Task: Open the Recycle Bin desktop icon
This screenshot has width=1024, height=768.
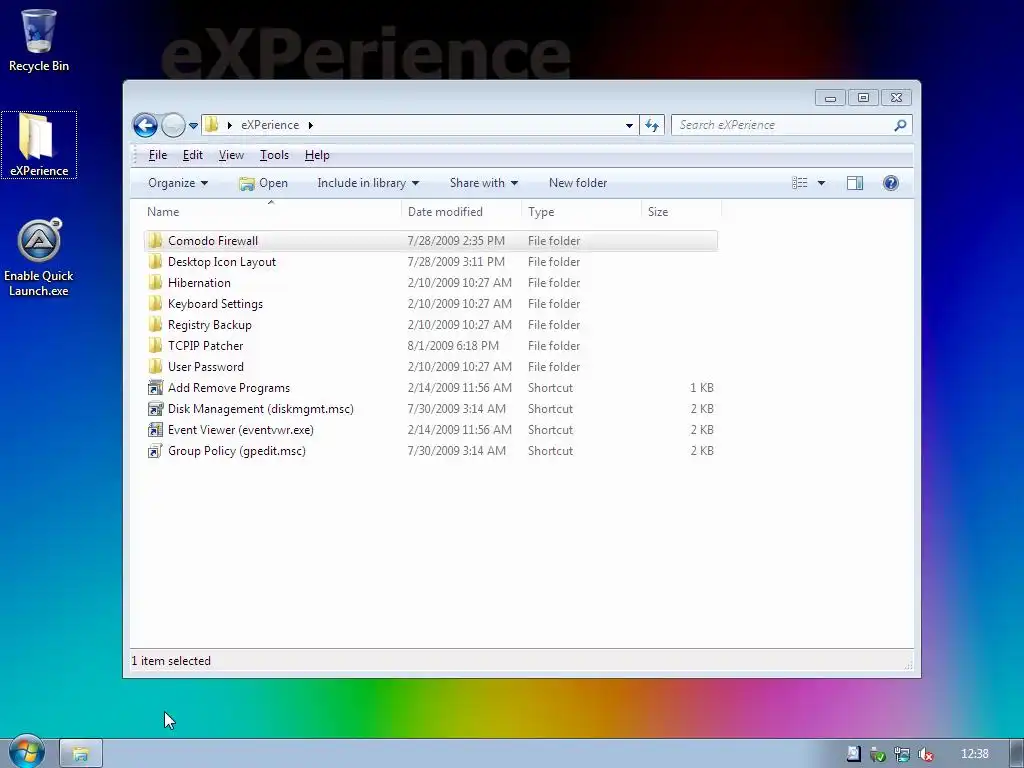Action: (39, 40)
